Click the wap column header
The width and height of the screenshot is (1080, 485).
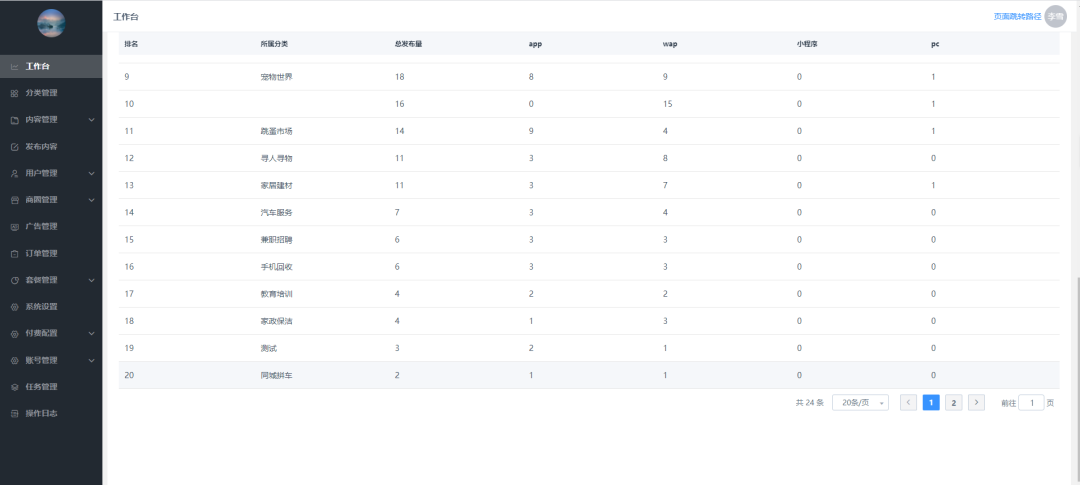(670, 44)
